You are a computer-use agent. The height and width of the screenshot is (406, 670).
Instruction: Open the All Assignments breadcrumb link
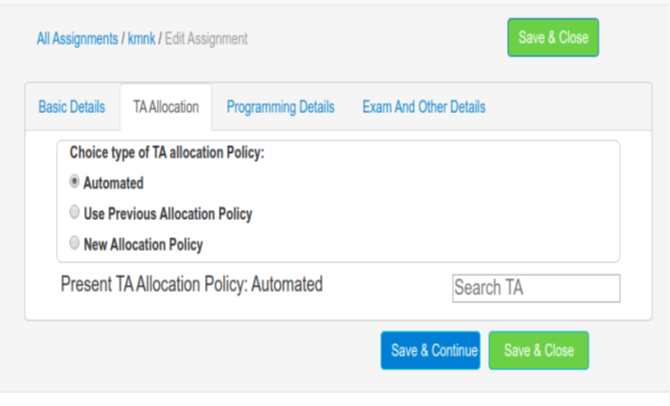76,39
